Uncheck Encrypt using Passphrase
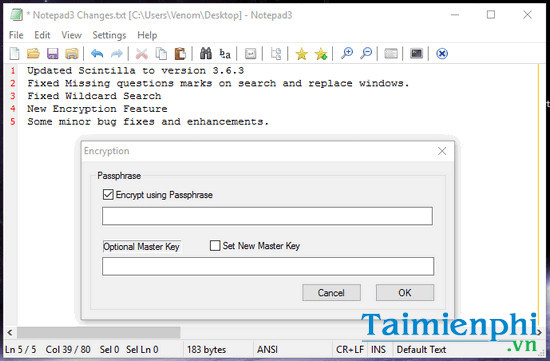Image resolution: width=550 pixels, height=361 pixels. coord(108,194)
